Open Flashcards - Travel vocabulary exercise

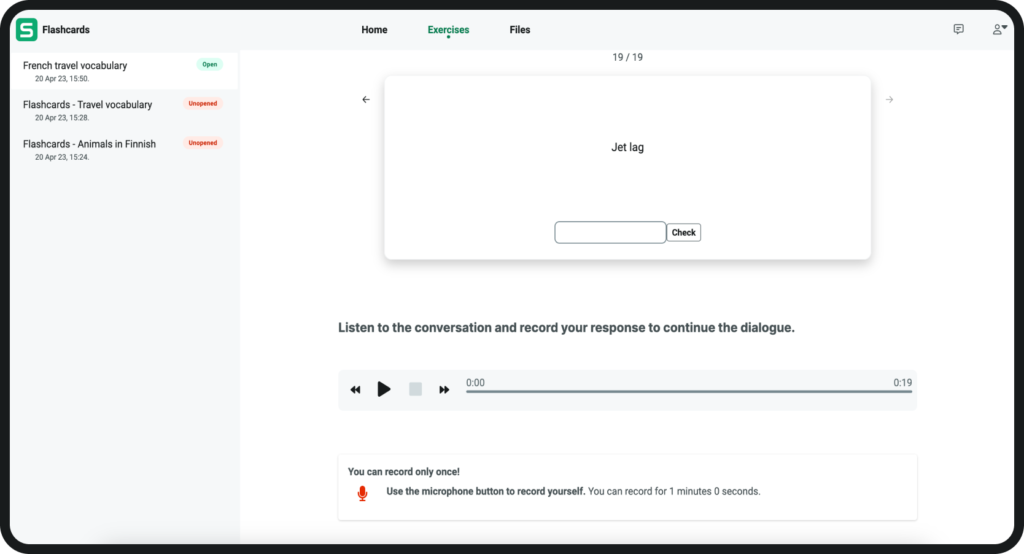(87, 105)
